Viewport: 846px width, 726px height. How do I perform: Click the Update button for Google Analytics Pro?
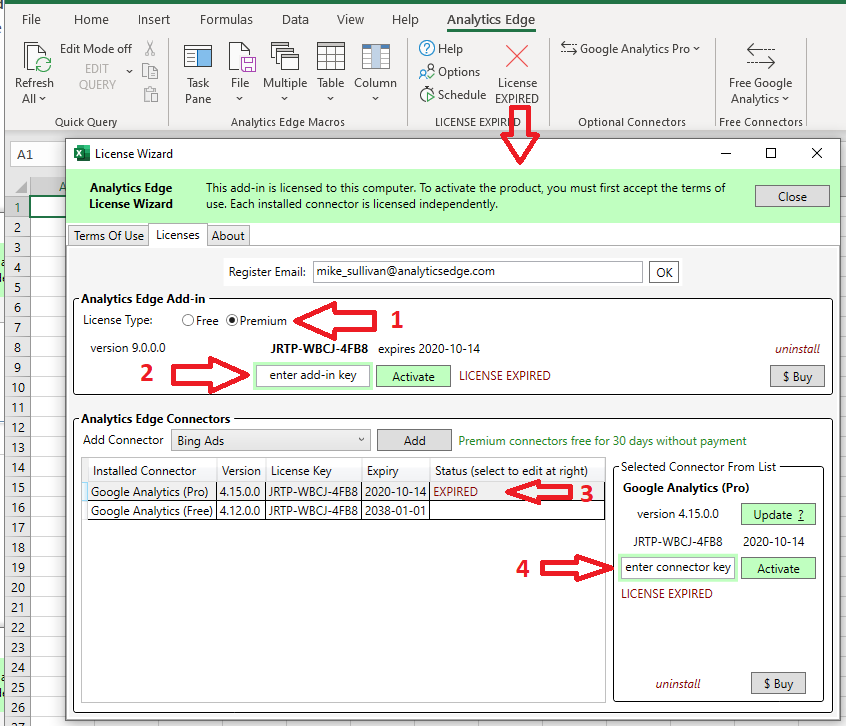pos(778,514)
